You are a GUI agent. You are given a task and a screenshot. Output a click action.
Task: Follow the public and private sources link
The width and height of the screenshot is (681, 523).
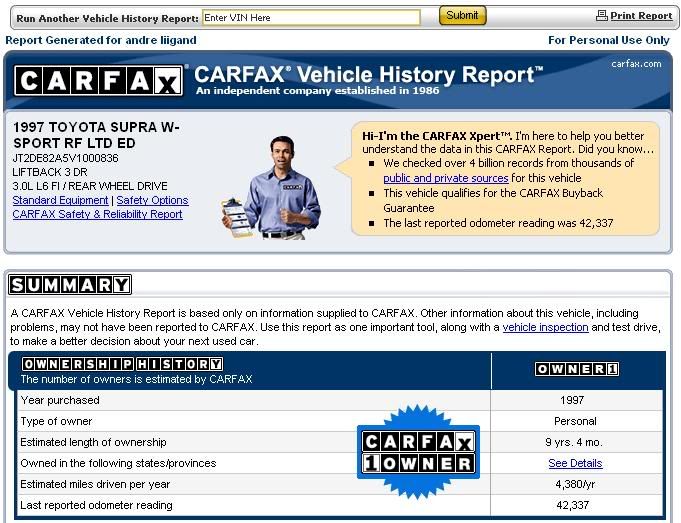click(446, 178)
